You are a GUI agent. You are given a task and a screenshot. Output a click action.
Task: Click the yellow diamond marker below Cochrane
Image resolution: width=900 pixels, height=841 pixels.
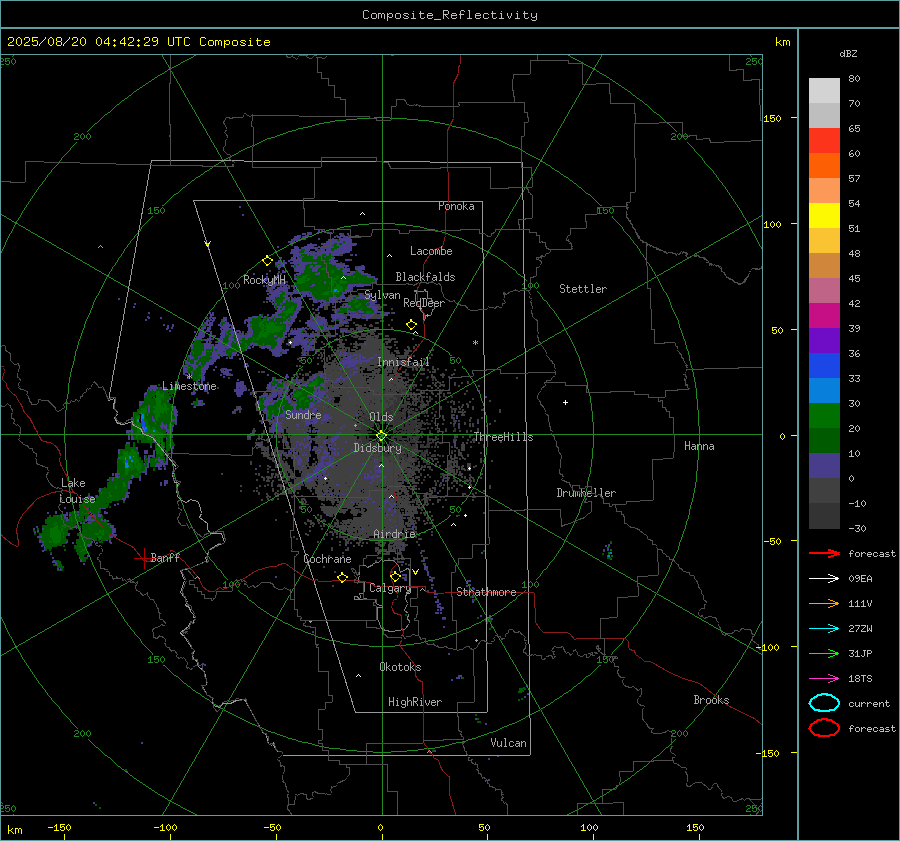[342, 578]
